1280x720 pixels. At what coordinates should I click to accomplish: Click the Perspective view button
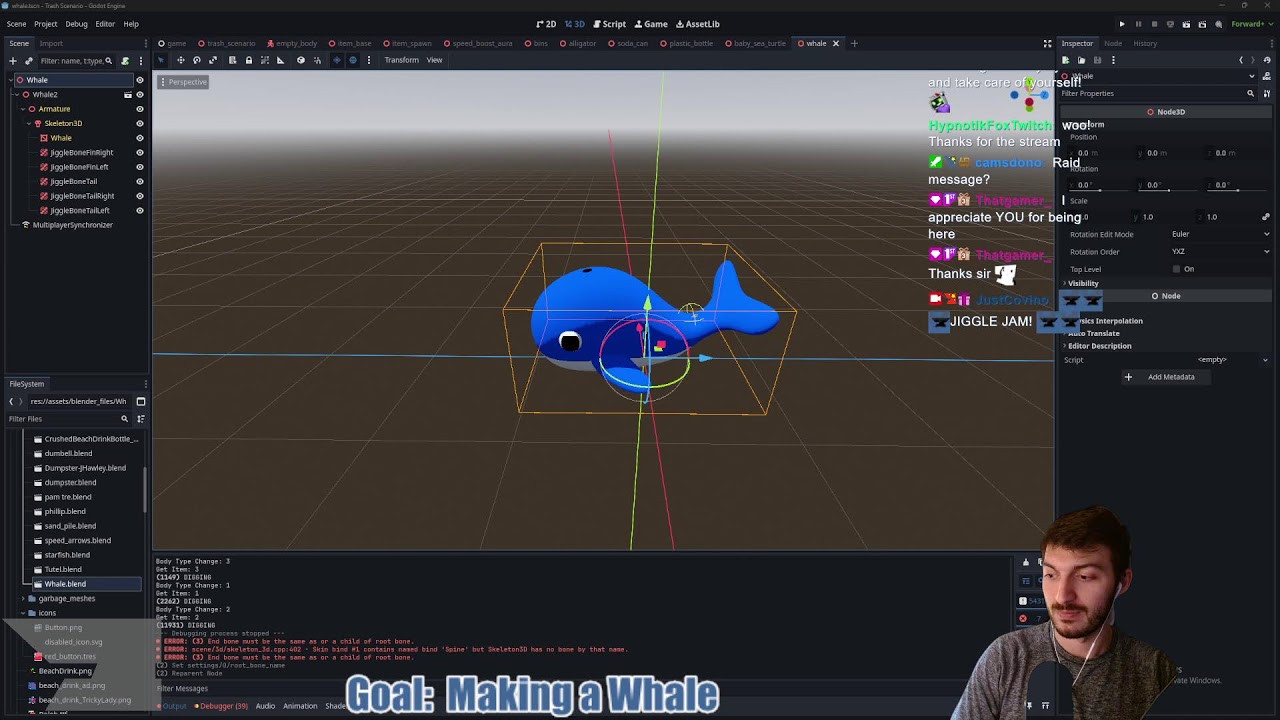(x=183, y=82)
